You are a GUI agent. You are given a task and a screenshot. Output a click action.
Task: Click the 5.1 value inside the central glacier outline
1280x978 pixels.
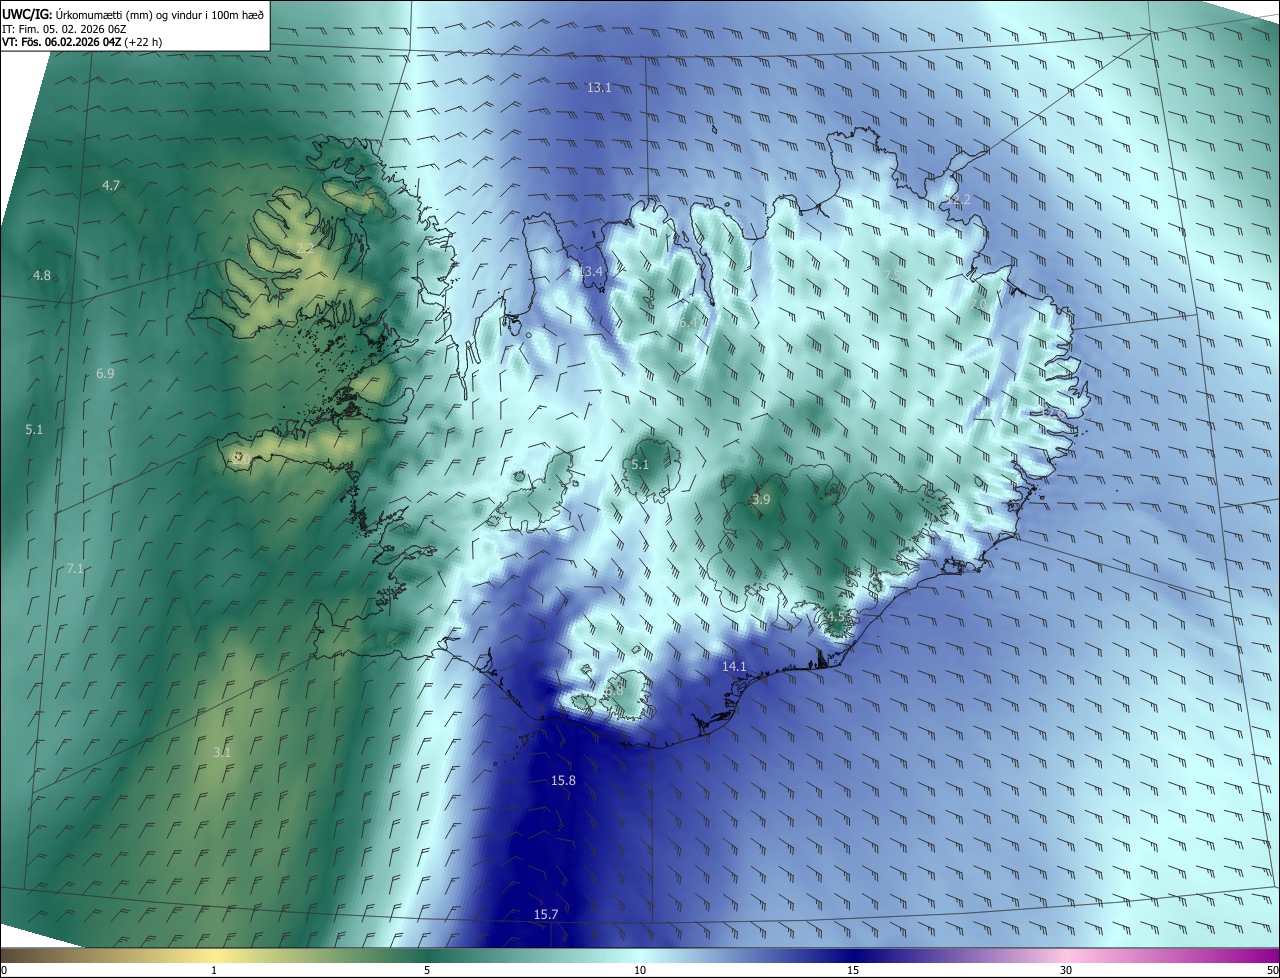pyautogui.click(x=640, y=465)
